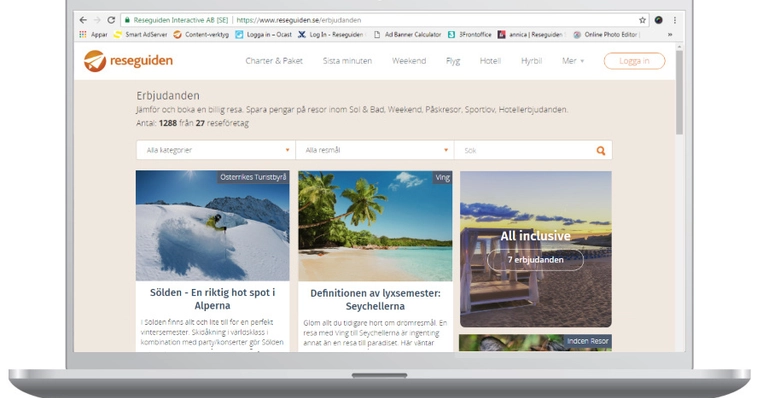Open the Sölden Alperna article headline

pos(212,299)
